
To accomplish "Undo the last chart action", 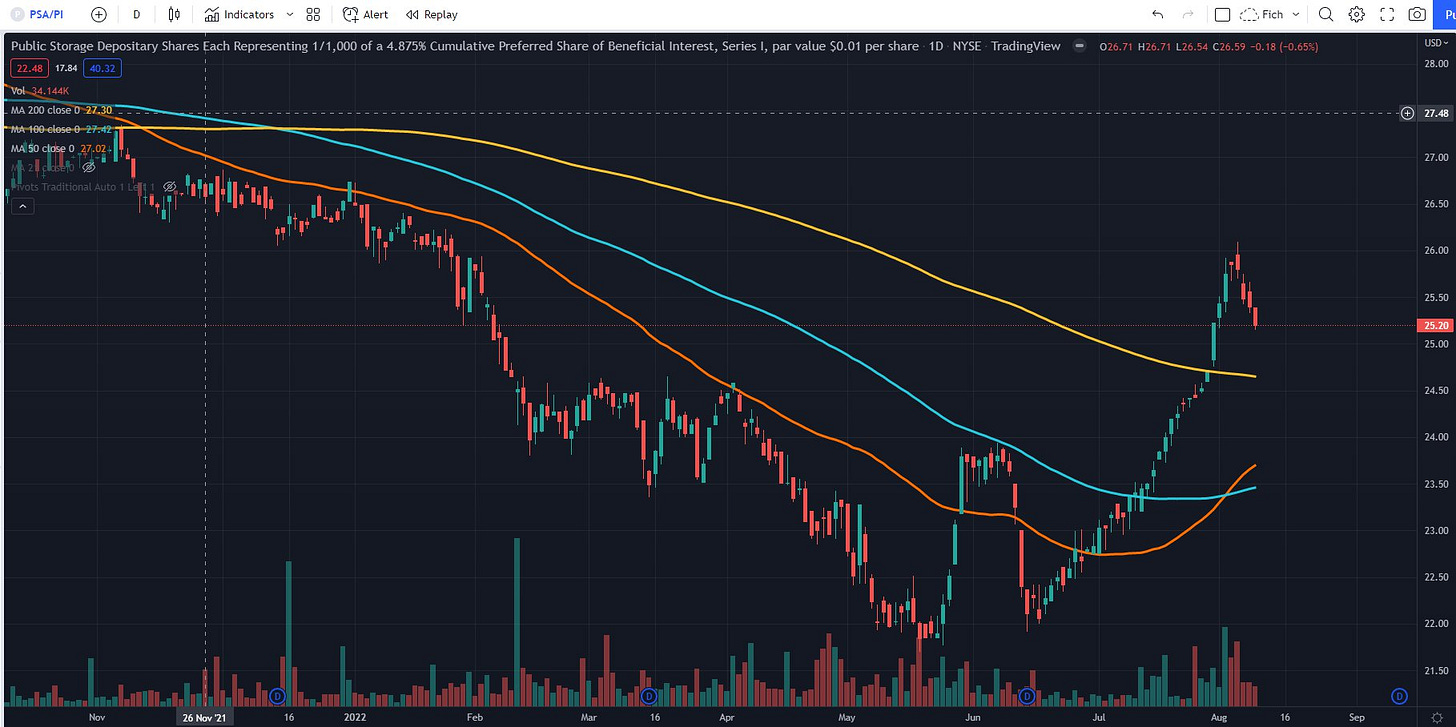I will click(1158, 14).
